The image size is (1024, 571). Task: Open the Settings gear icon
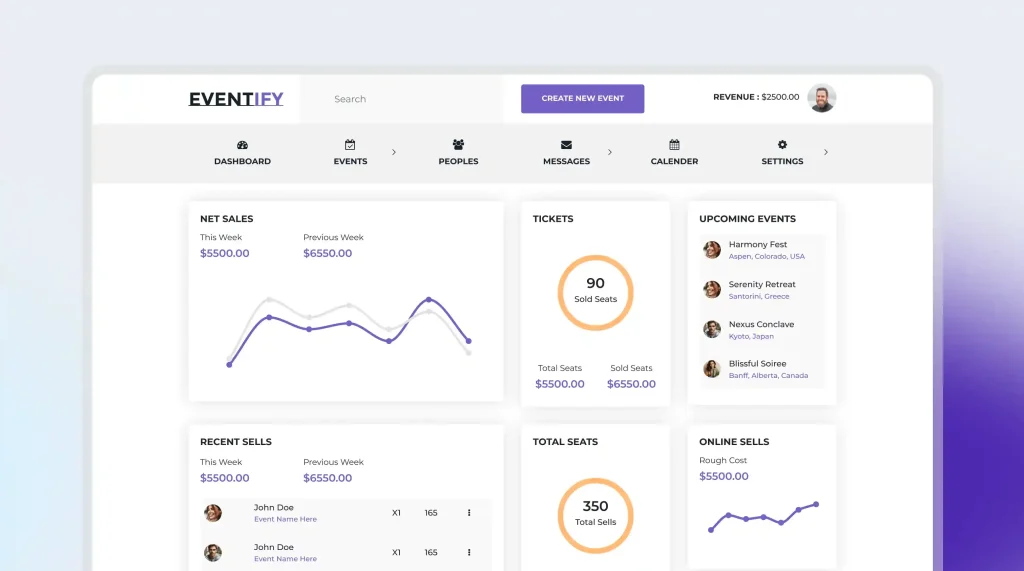coord(782,145)
